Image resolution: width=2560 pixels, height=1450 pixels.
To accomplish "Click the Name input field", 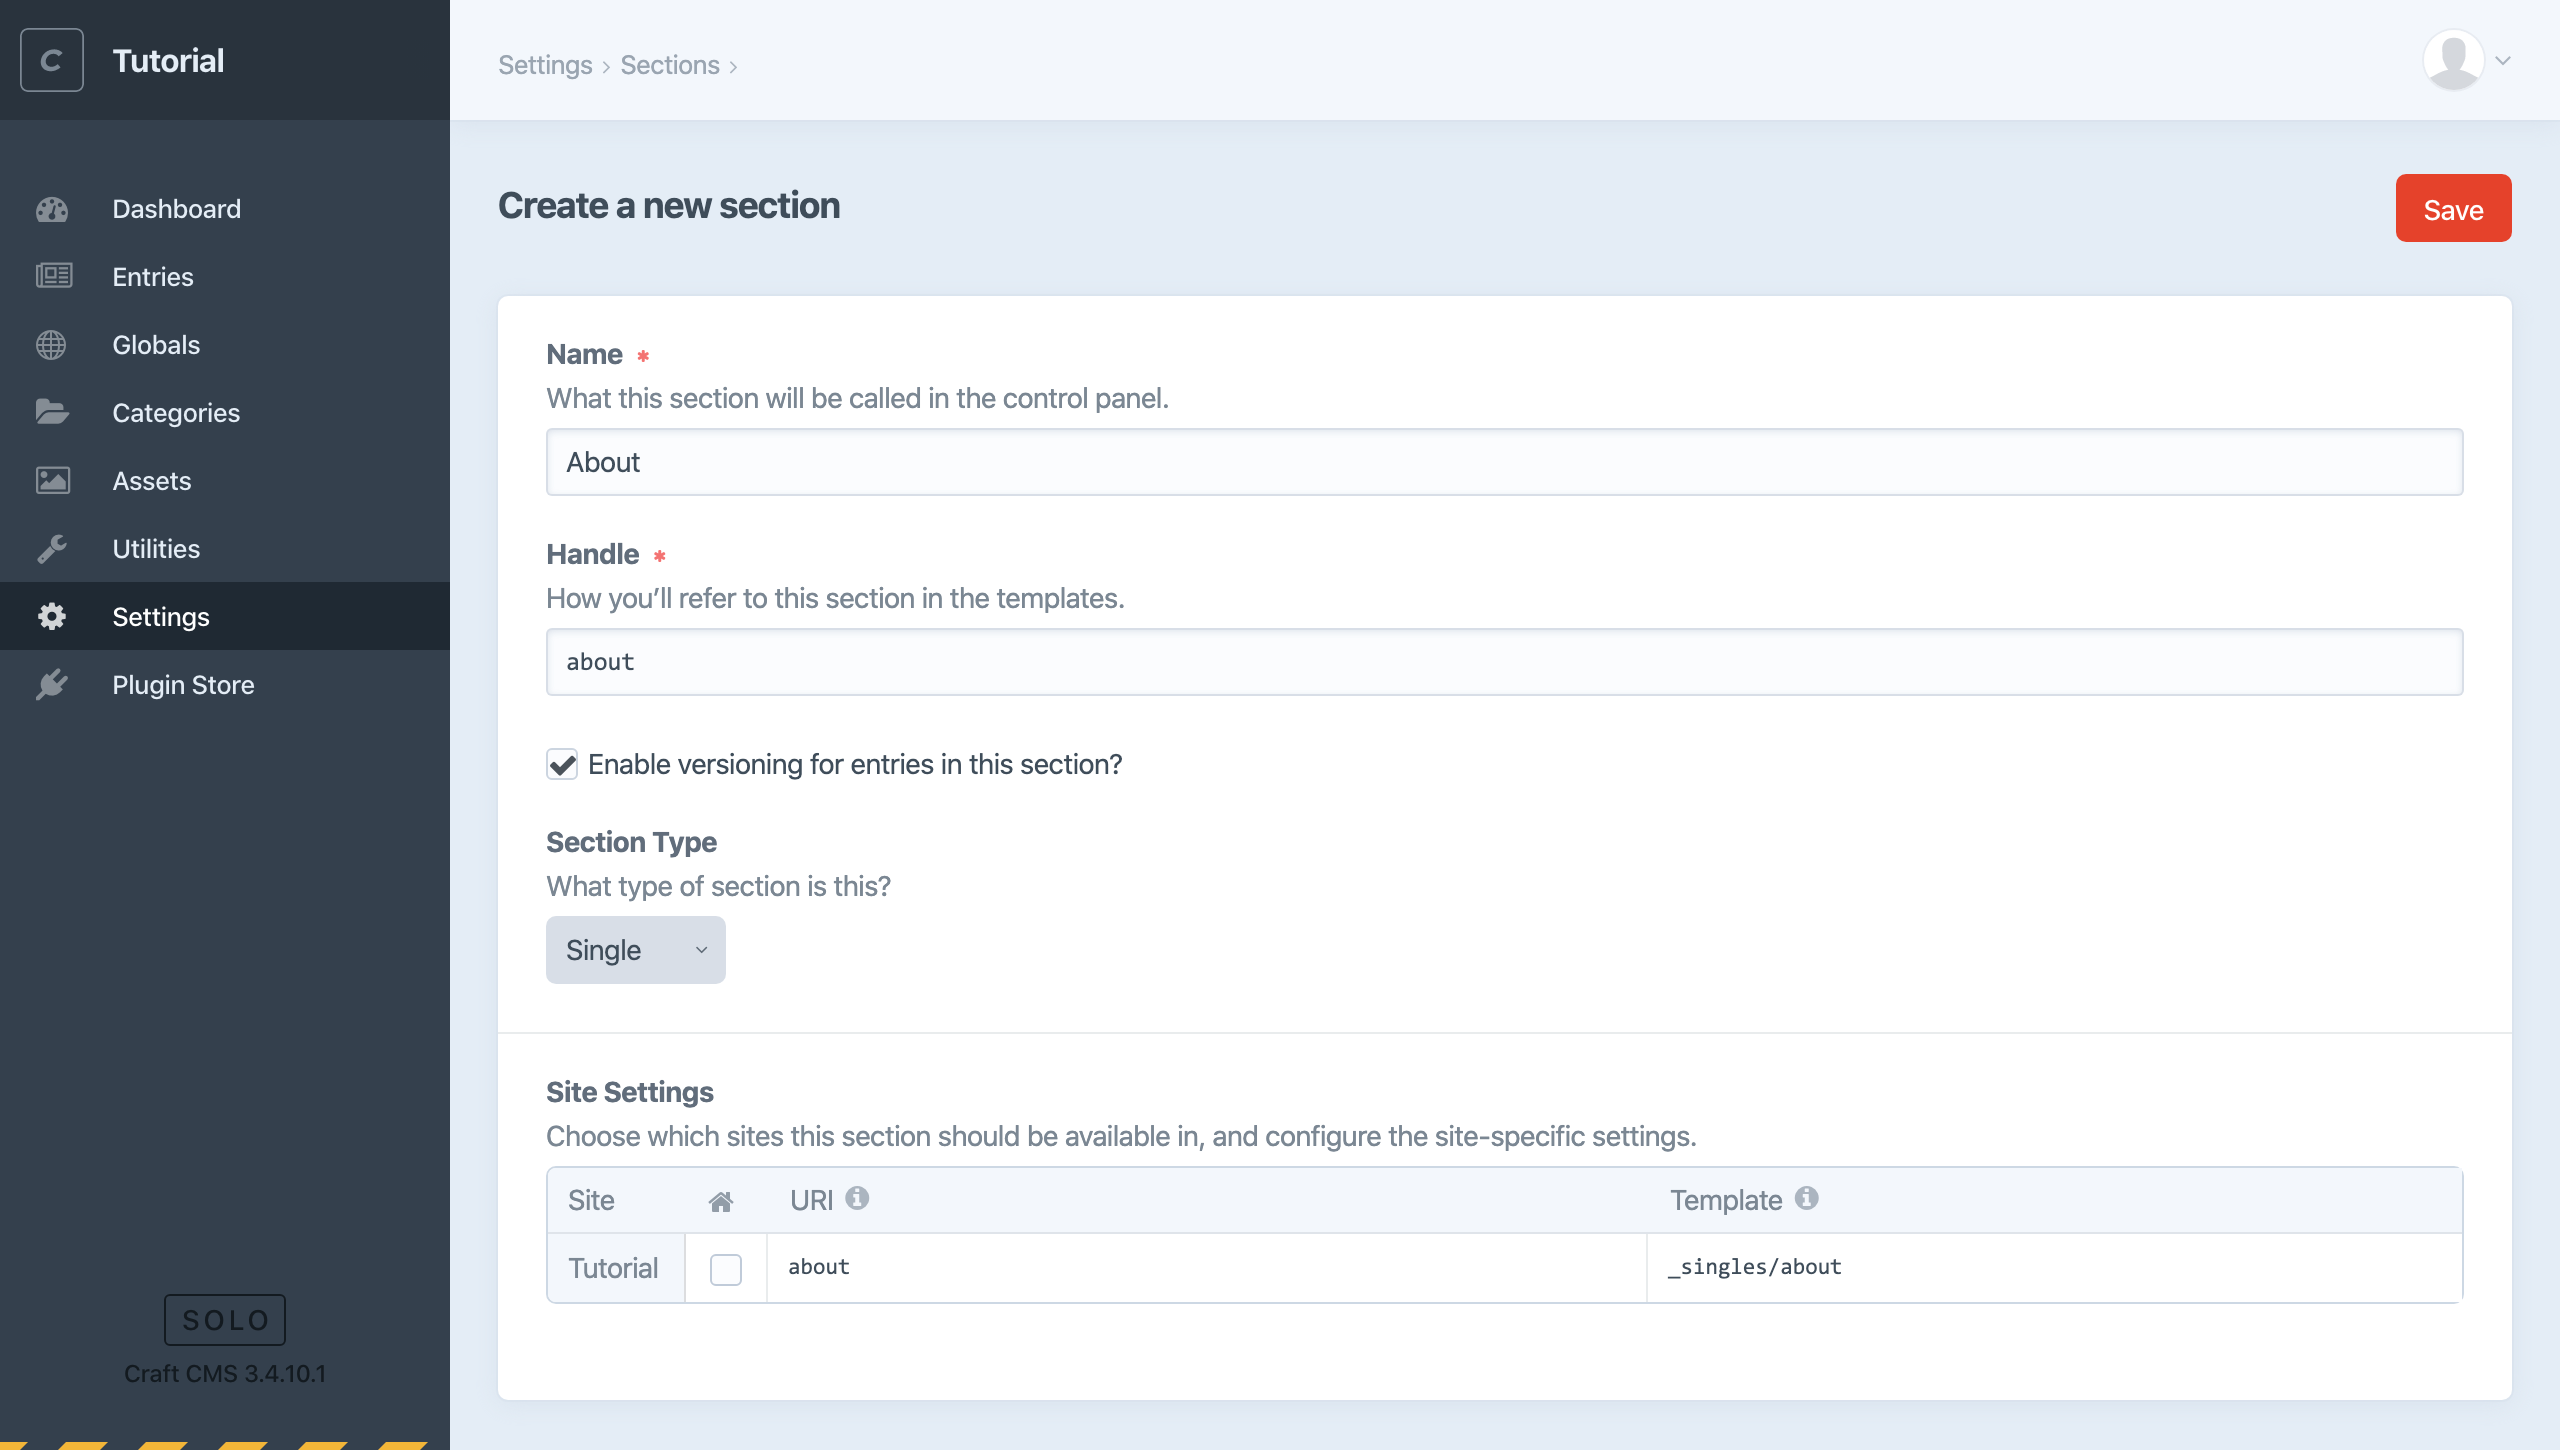I will (x=1503, y=460).
